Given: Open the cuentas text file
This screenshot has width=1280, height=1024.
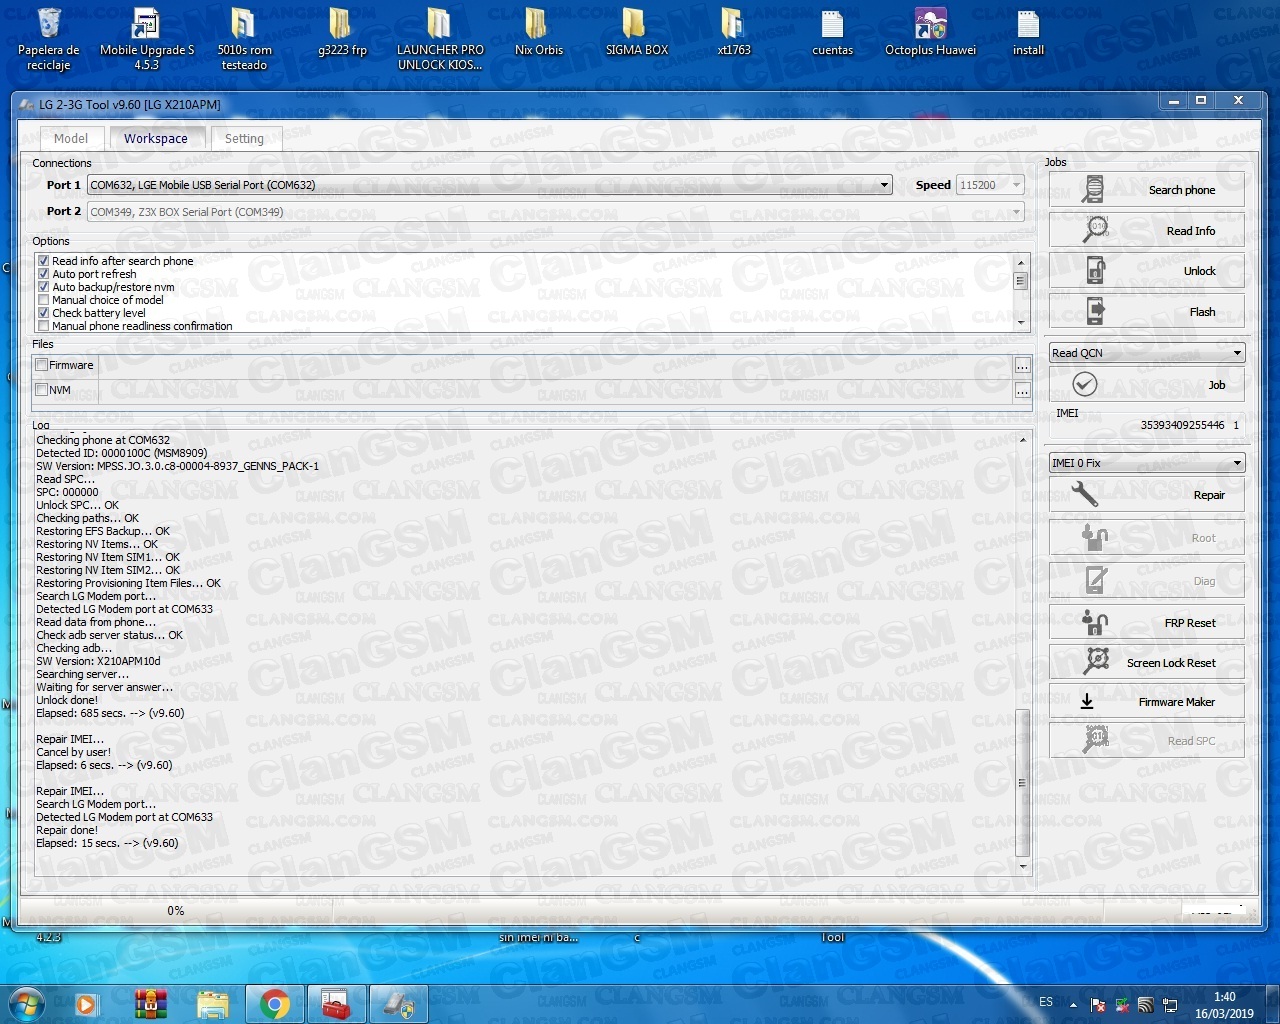Looking at the screenshot, I should click(832, 33).
